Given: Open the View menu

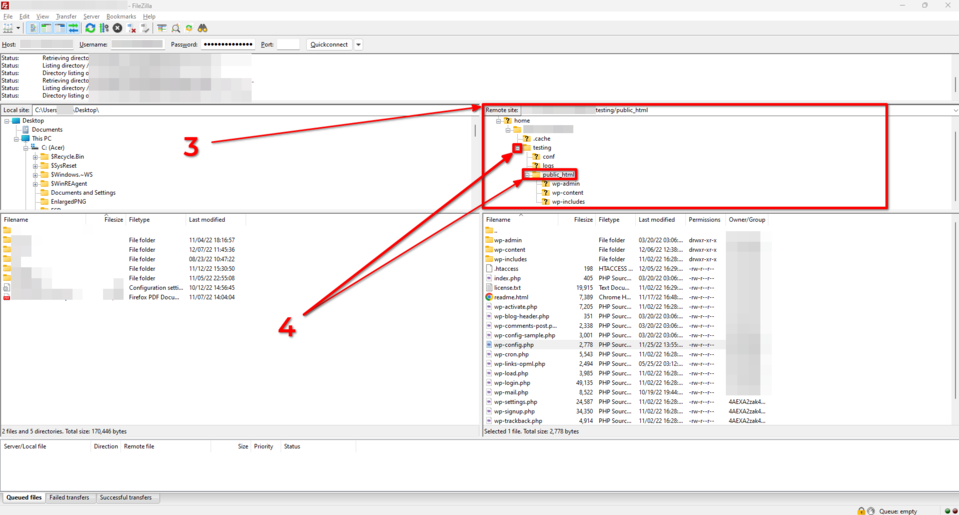Looking at the screenshot, I should tap(43, 17).
